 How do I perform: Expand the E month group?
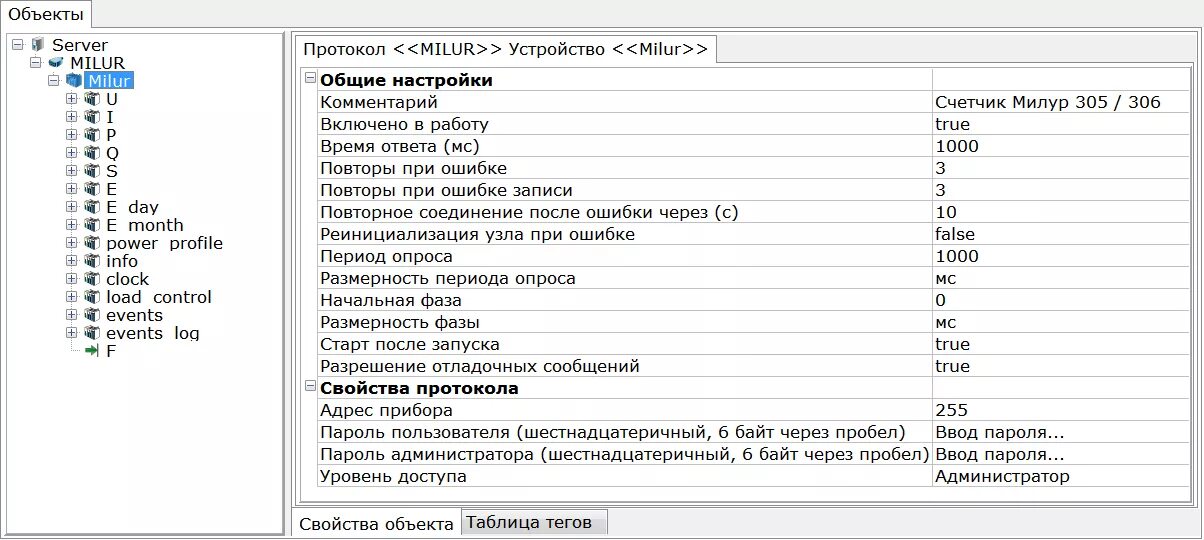click(x=71, y=225)
